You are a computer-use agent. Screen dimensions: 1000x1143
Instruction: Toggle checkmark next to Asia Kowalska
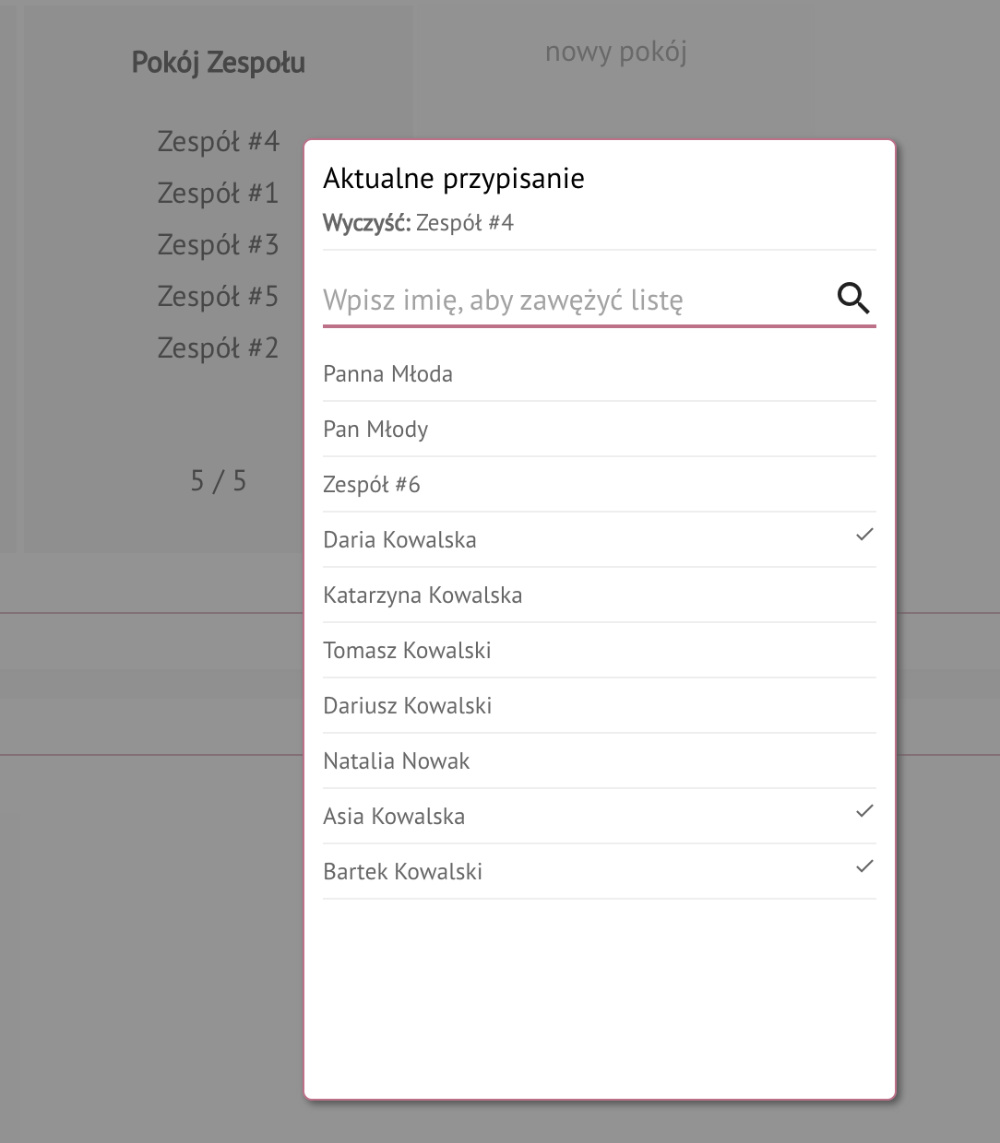tap(864, 811)
